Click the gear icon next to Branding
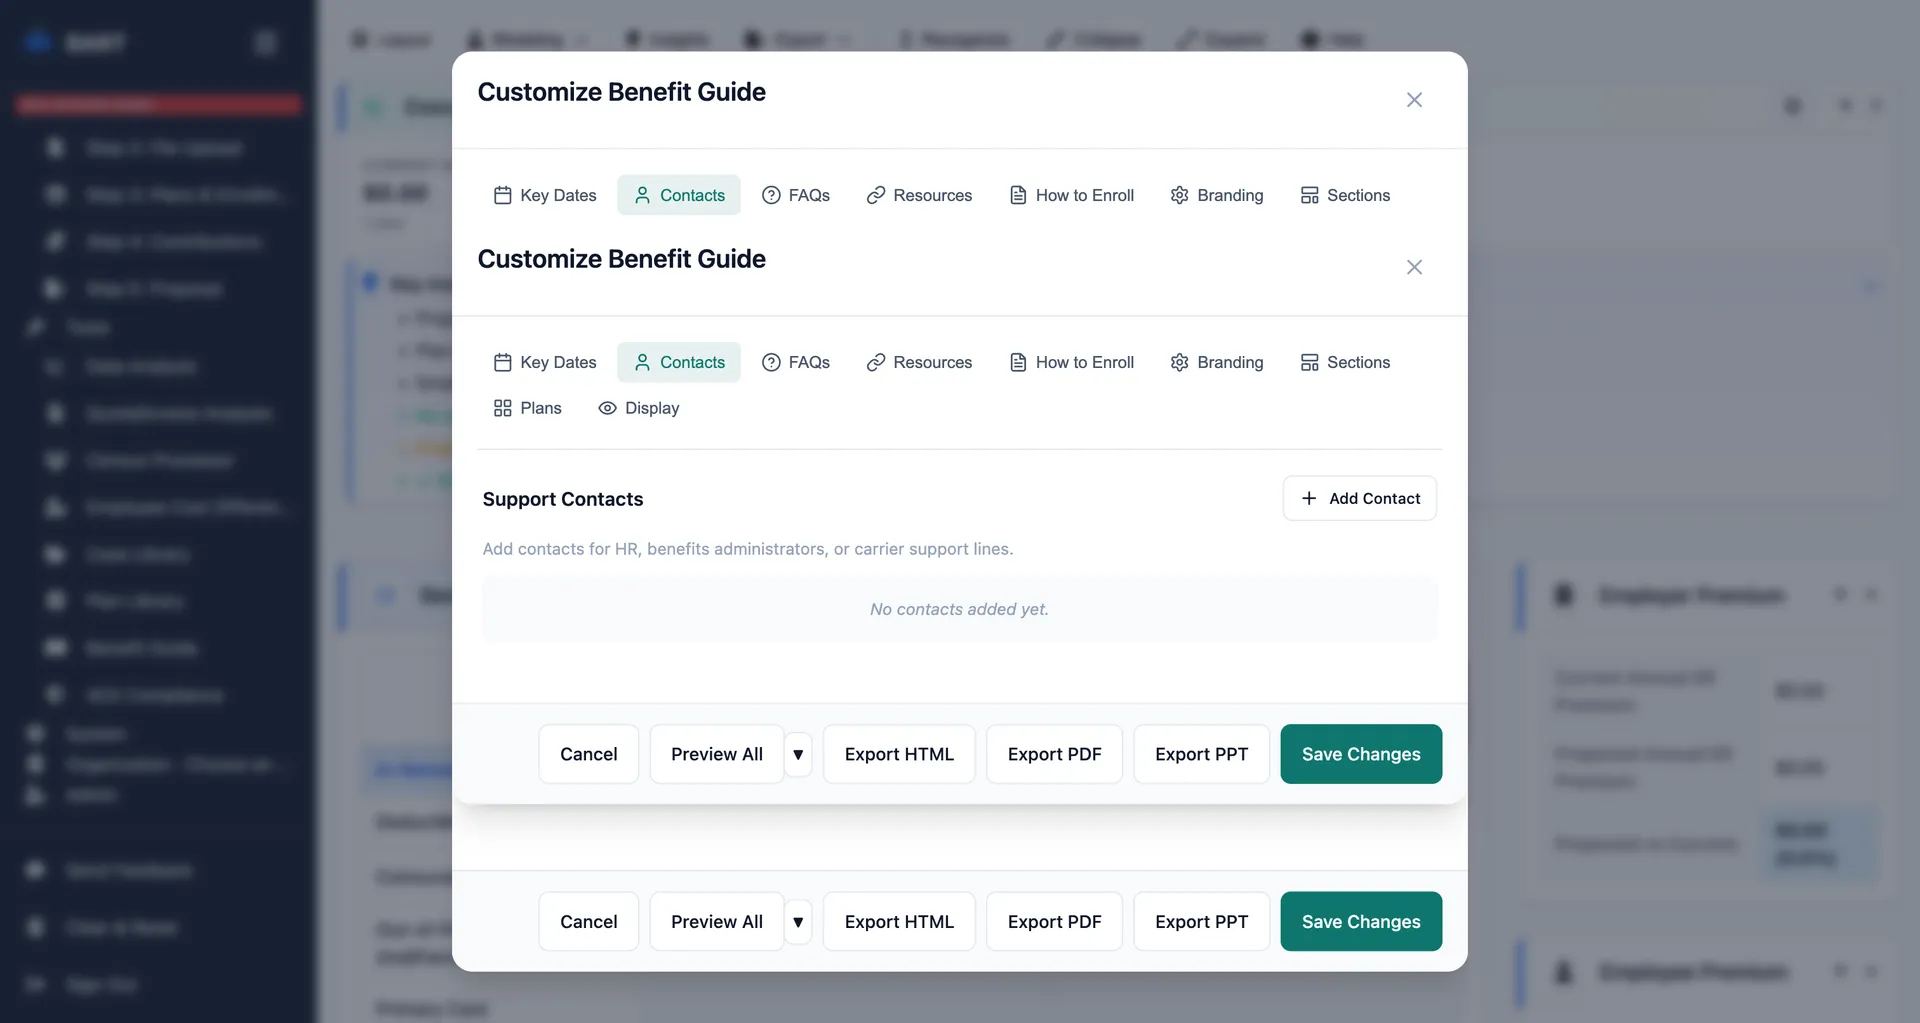The width and height of the screenshot is (1920, 1023). tap(1180, 362)
